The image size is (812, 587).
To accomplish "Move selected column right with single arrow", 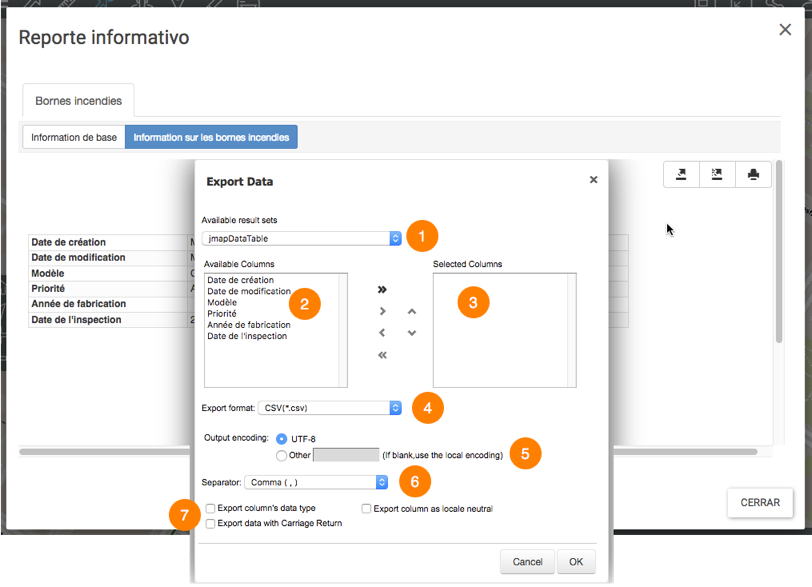I will point(382,311).
